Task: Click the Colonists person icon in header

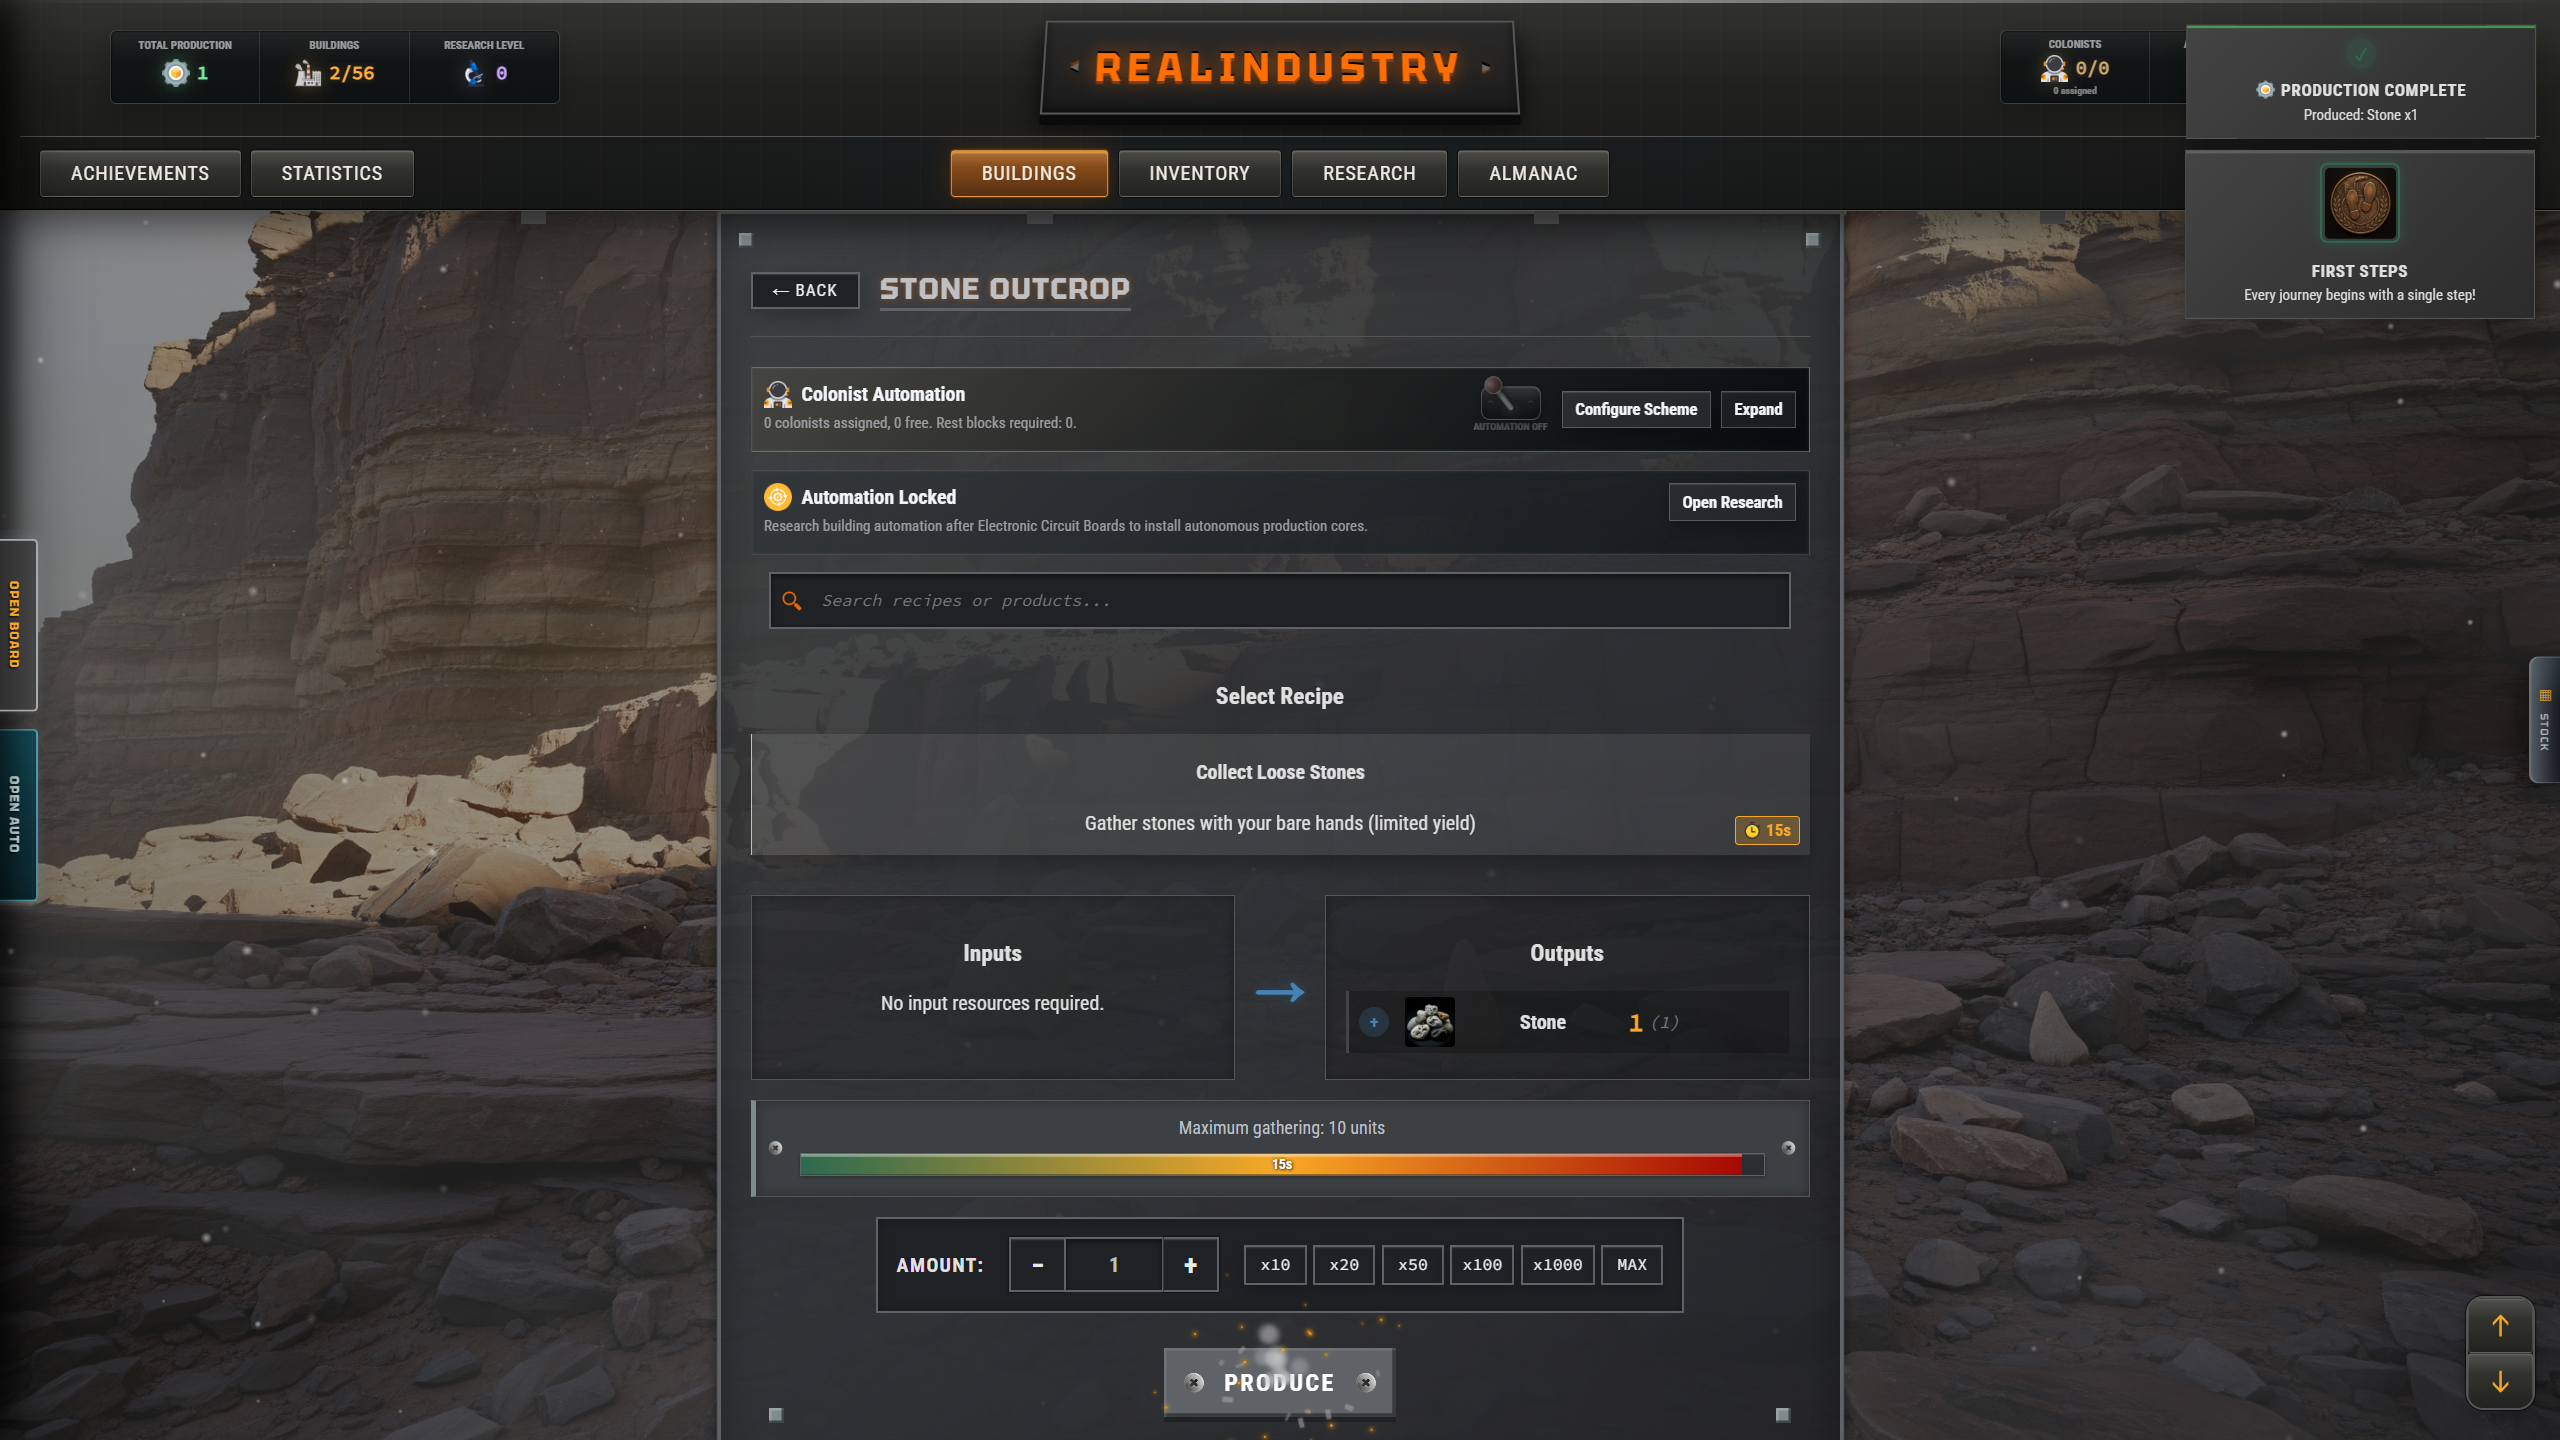Action: [2054, 68]
